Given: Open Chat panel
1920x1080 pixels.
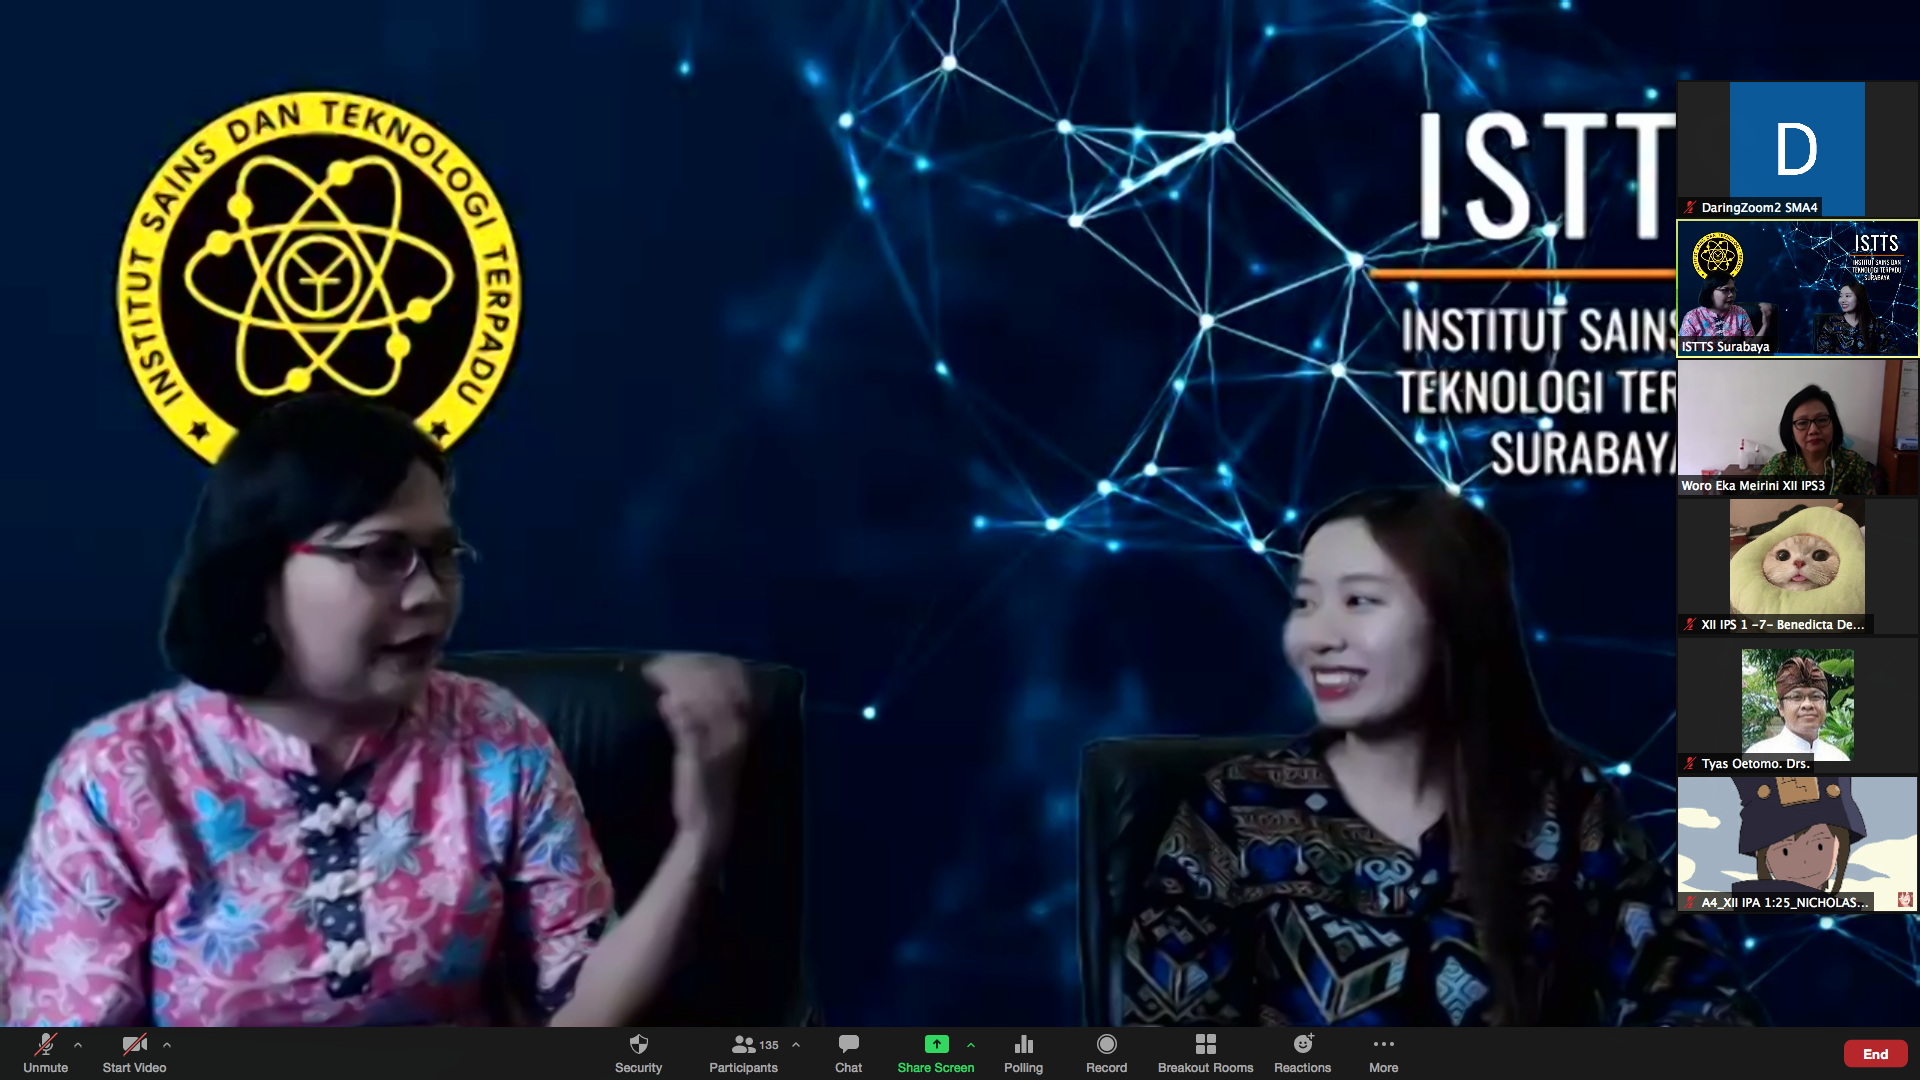Looking at the screenshot, I should pos(848,1053).
